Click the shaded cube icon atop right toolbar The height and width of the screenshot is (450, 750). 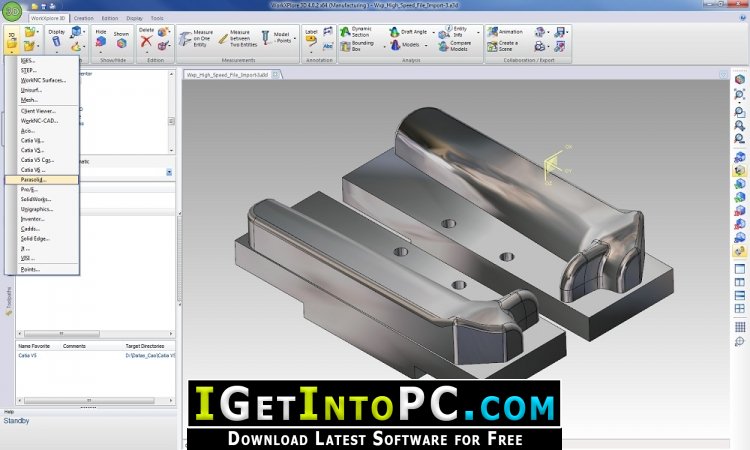point(740,79)
